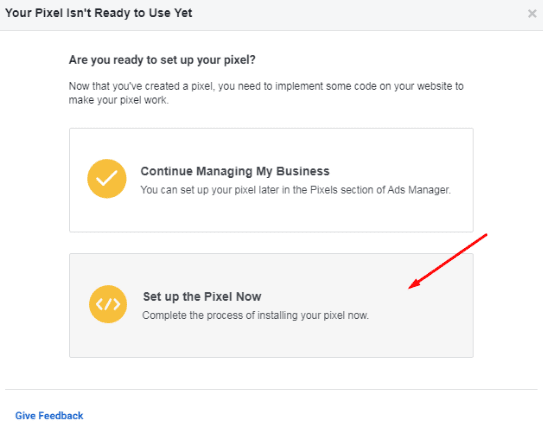Select the Set up the Pixel Now heading
The height and width of the screenshot is (438, 543).
(x=202, y=297)
